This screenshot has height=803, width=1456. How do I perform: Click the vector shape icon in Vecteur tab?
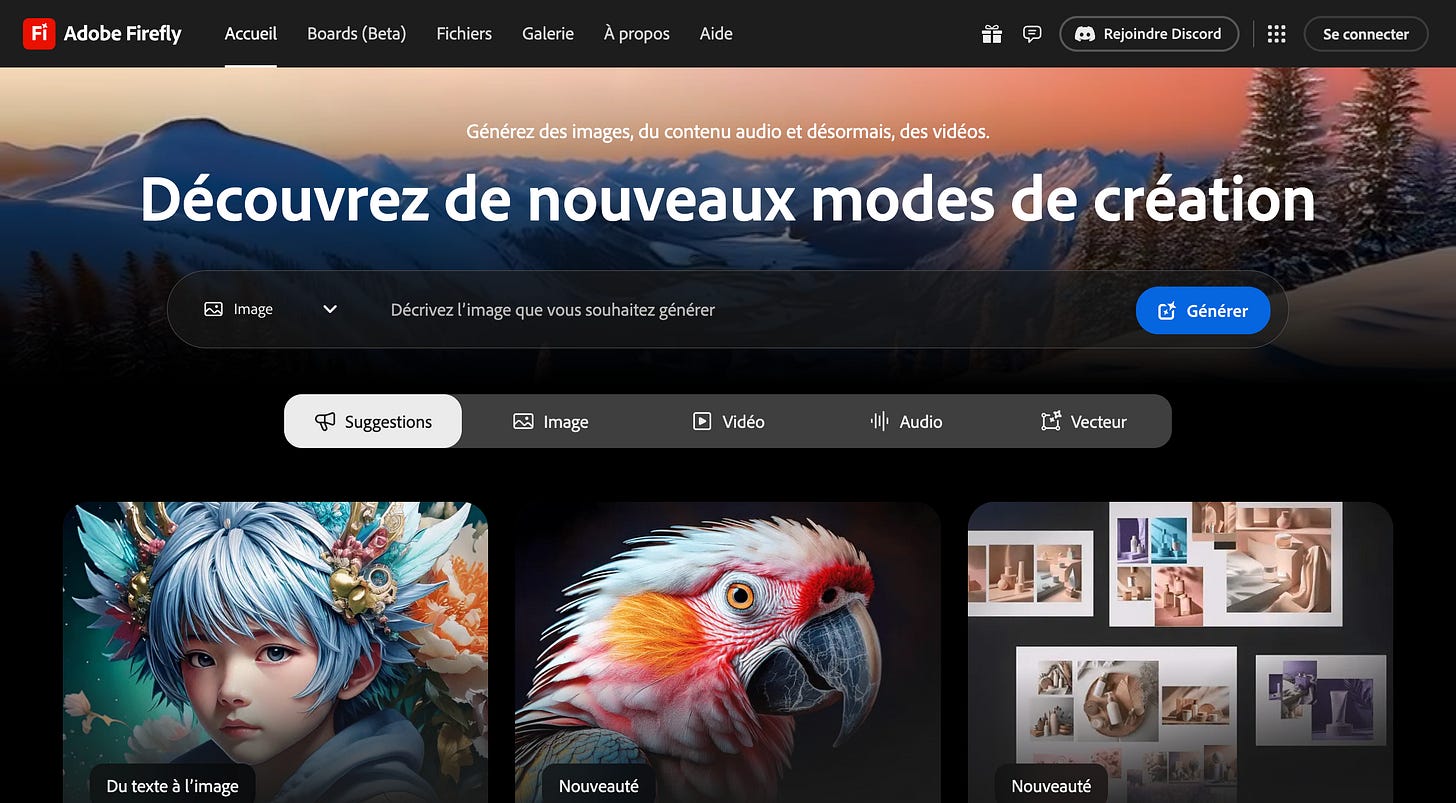(1050, 421)
